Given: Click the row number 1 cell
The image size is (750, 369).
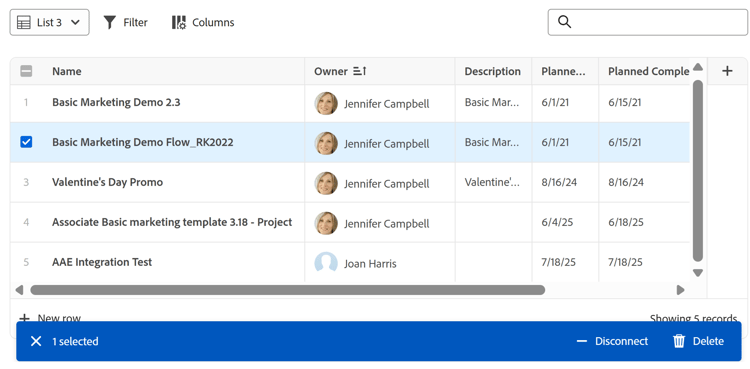Looking at the screenshot, I should pyautogui.click(x=26, y=102).
